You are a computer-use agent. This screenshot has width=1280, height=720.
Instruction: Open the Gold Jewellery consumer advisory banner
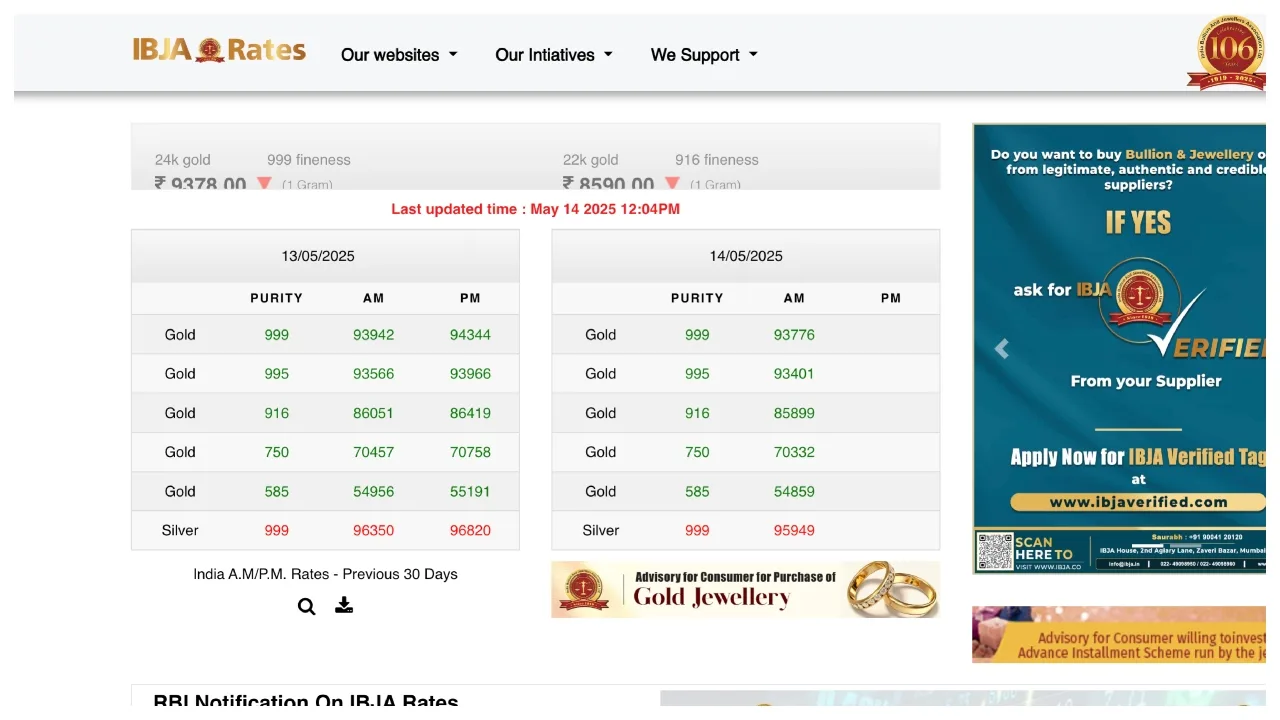coord(745,589)
